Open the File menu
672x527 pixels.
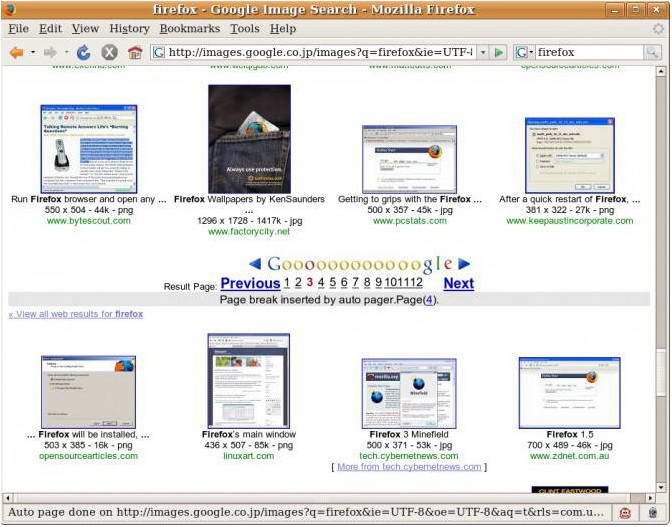coord(18,29)
